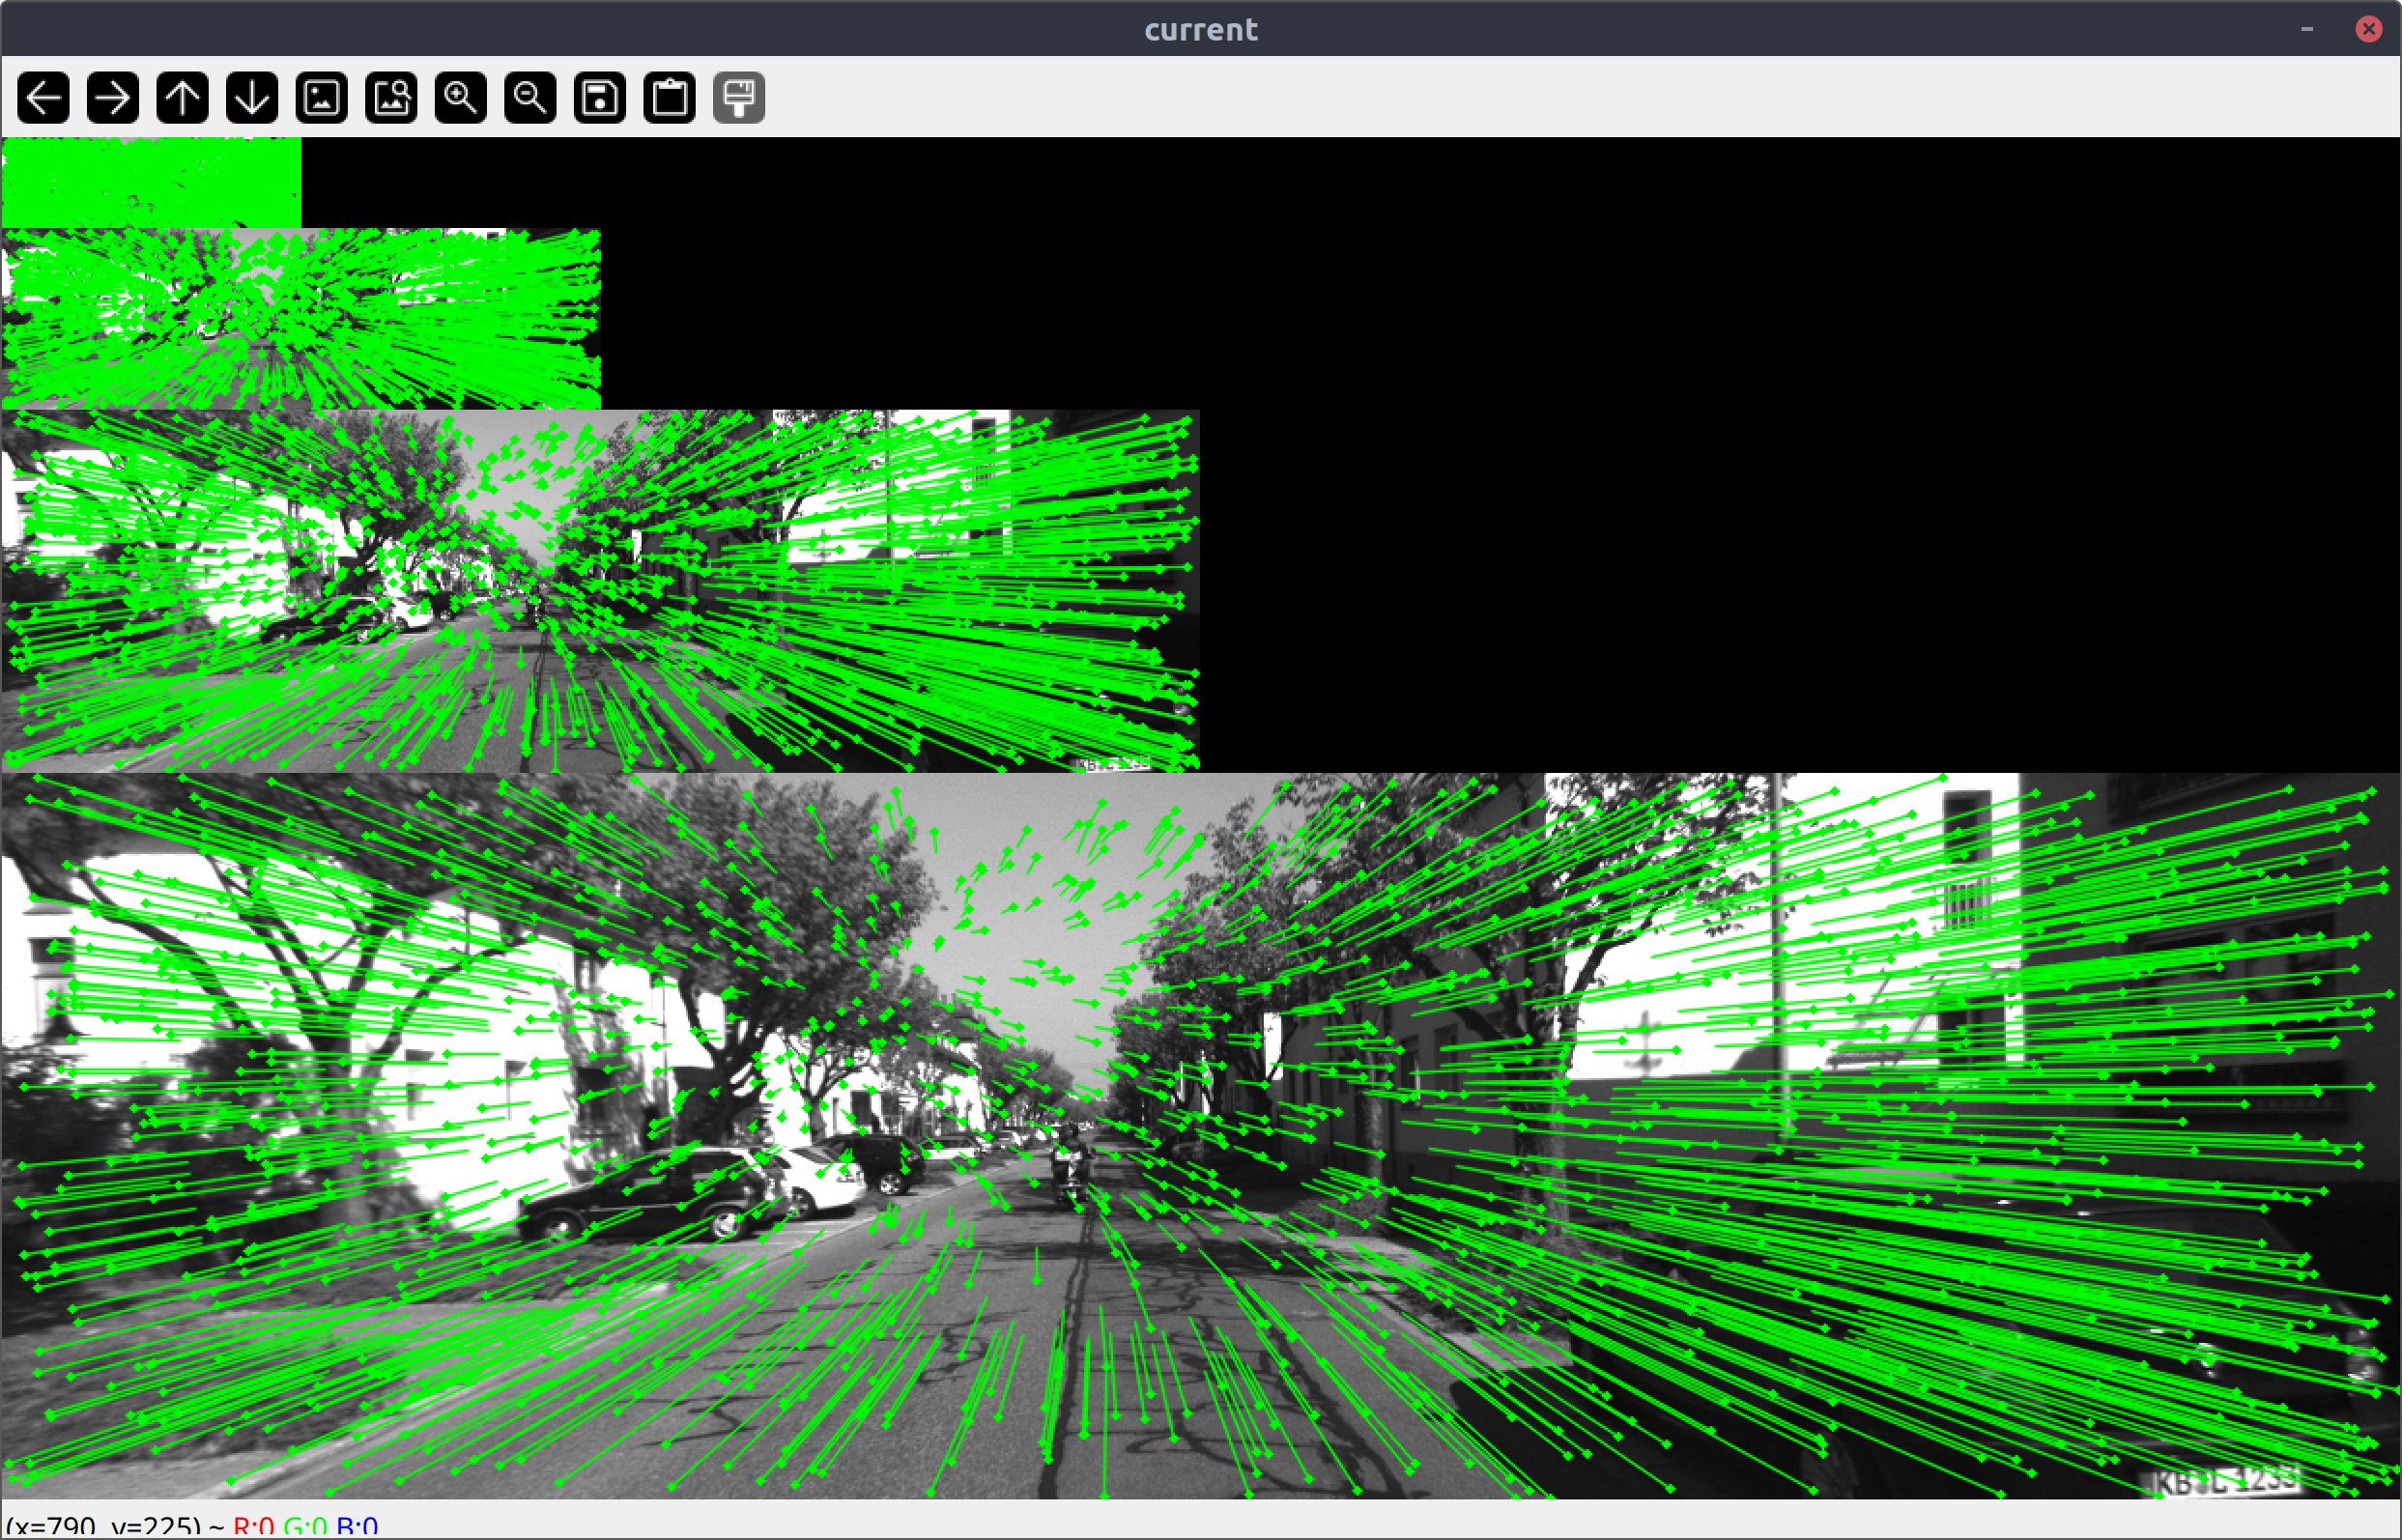Copy image to clipboard icon
The image size is (2402, 1540).
(x=669, y=98)
